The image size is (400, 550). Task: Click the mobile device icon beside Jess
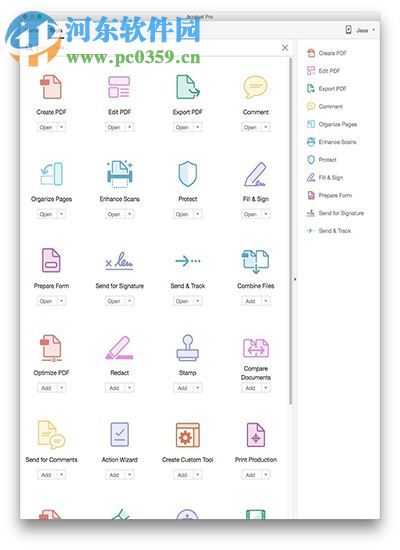[x=348, y=30]
